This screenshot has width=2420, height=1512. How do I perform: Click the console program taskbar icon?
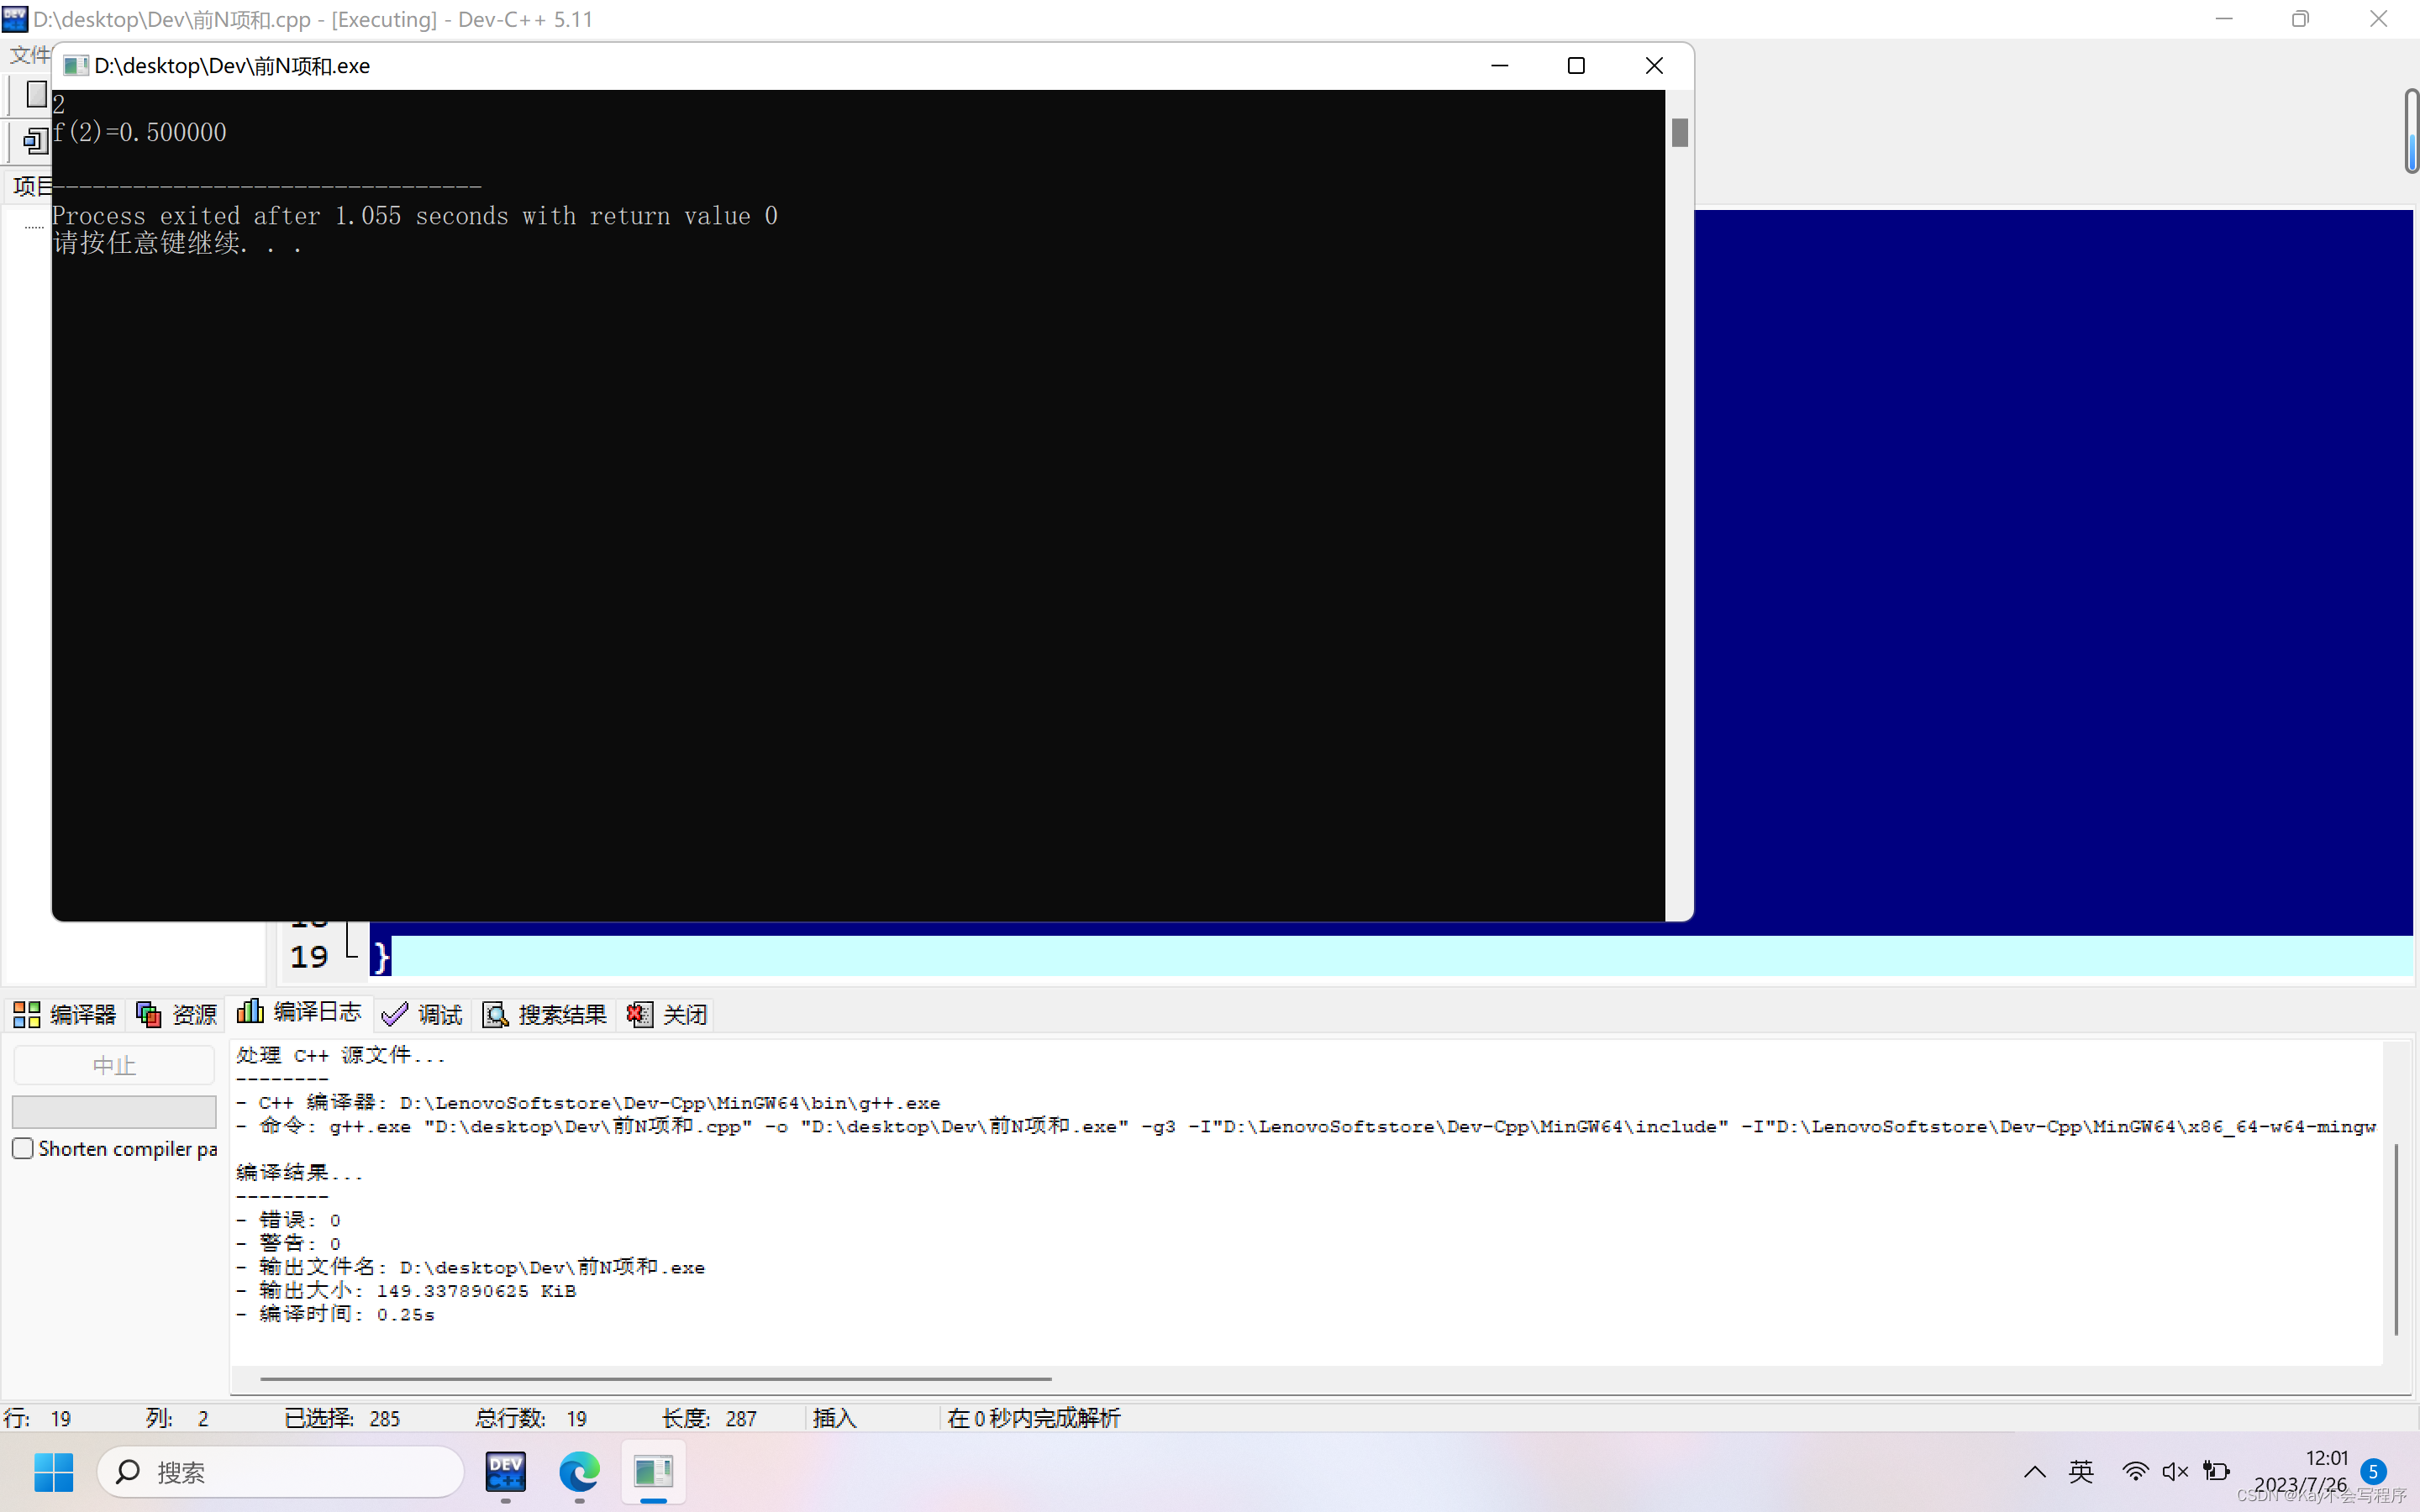pos(653,1471)
